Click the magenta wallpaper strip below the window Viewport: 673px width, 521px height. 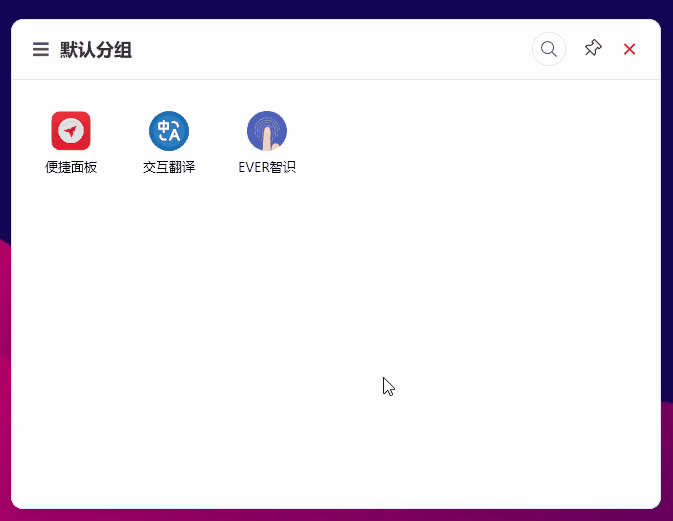[336, 515]
